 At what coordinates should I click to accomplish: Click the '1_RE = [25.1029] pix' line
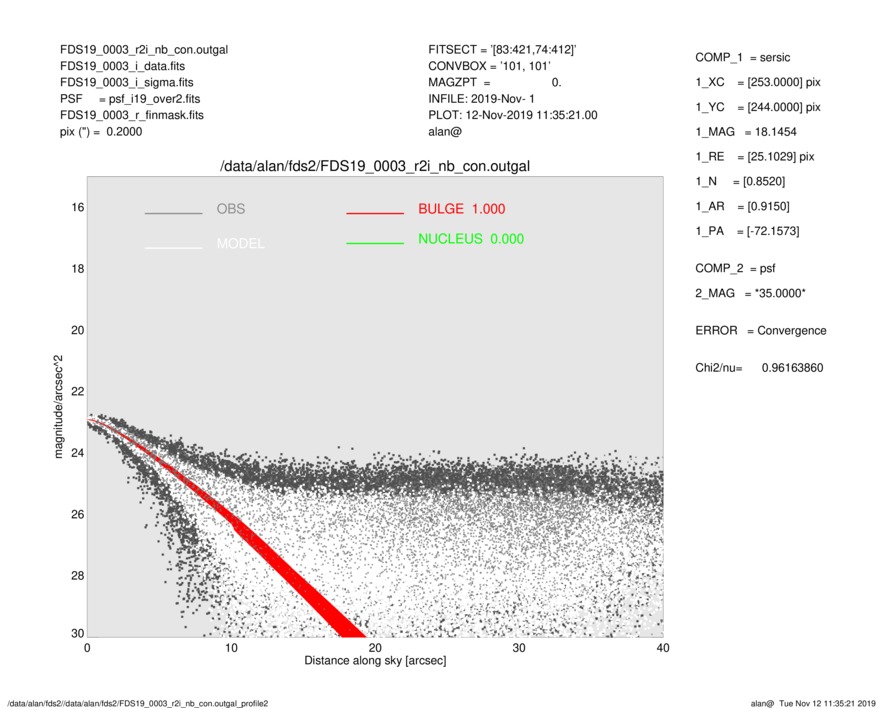755,157
